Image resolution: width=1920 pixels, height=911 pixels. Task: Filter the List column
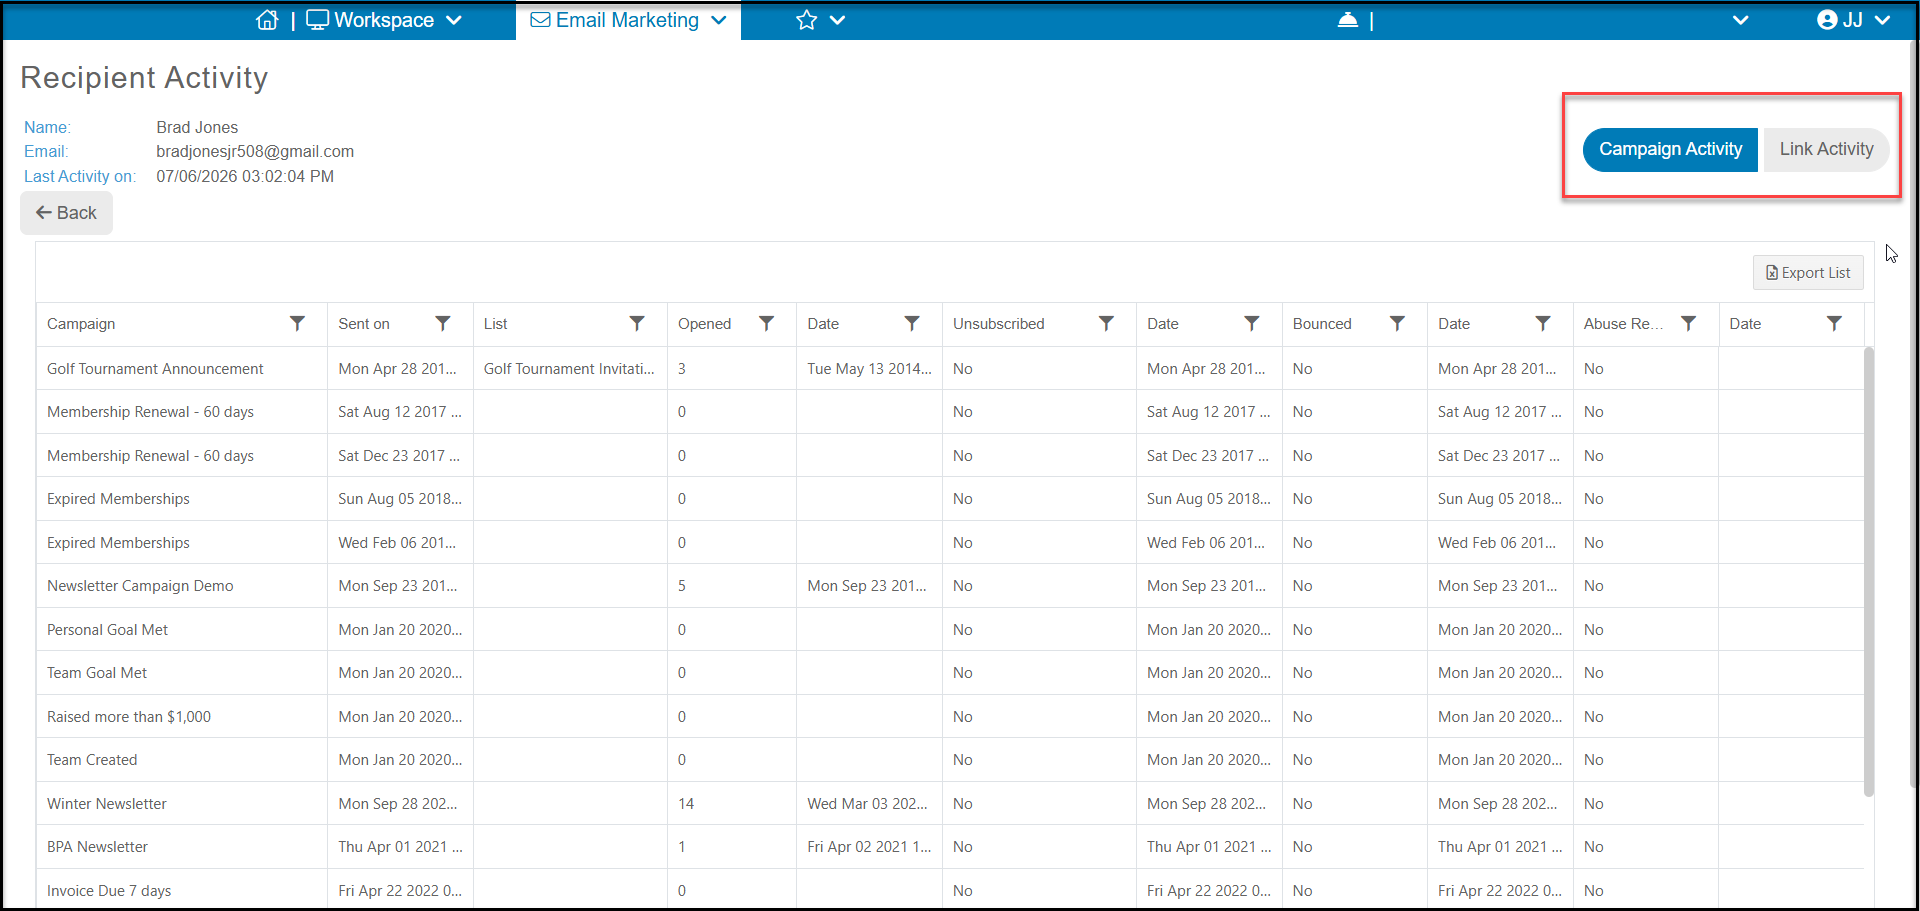(x=637, y=324)
